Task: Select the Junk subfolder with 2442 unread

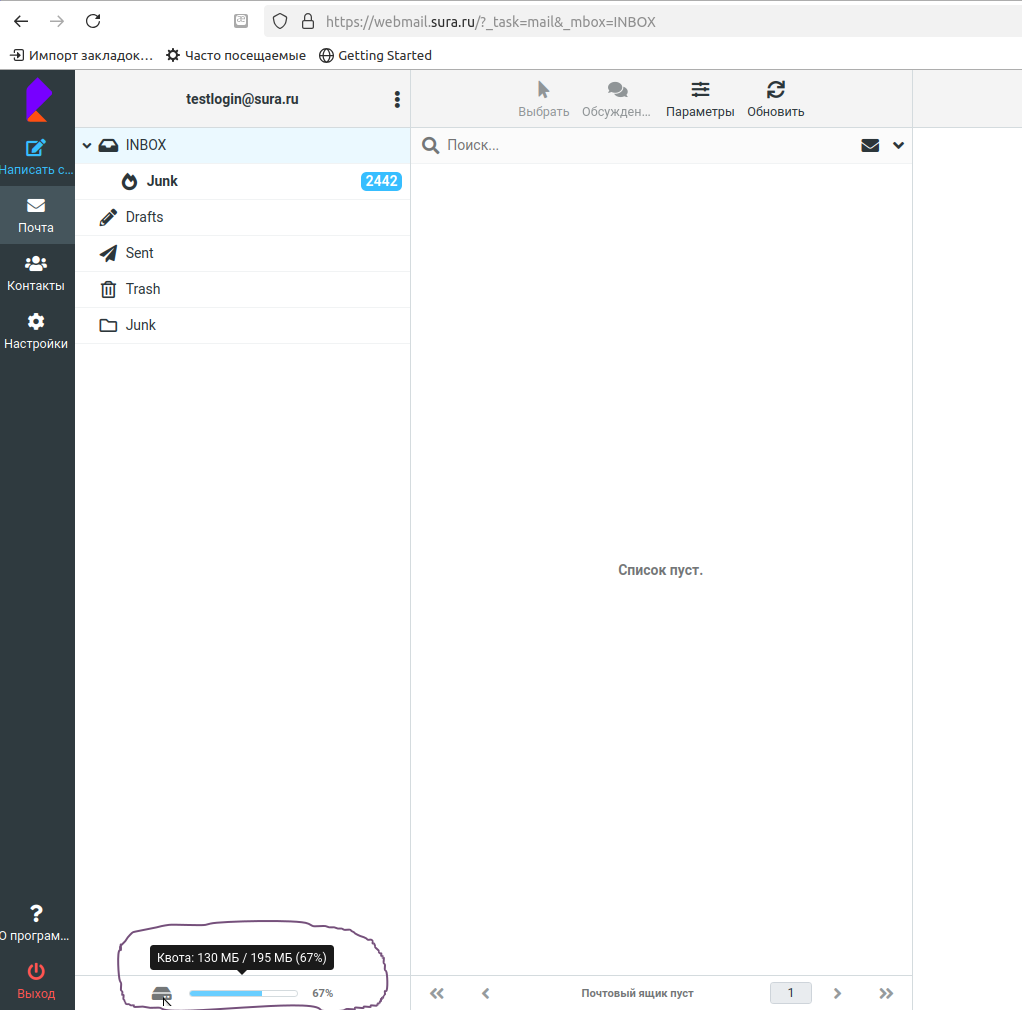Action: click(162, 181)
